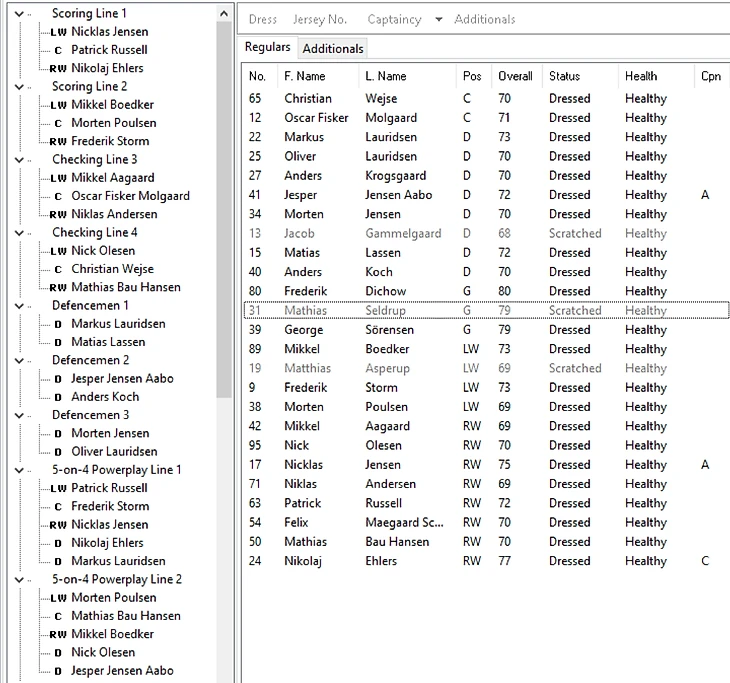Image resolution: width=730 pixels, height=683 pixels.
Task: Collapse the 5-on-4 Powerplay Line 1 node
Action: click(x=19, y=470)
